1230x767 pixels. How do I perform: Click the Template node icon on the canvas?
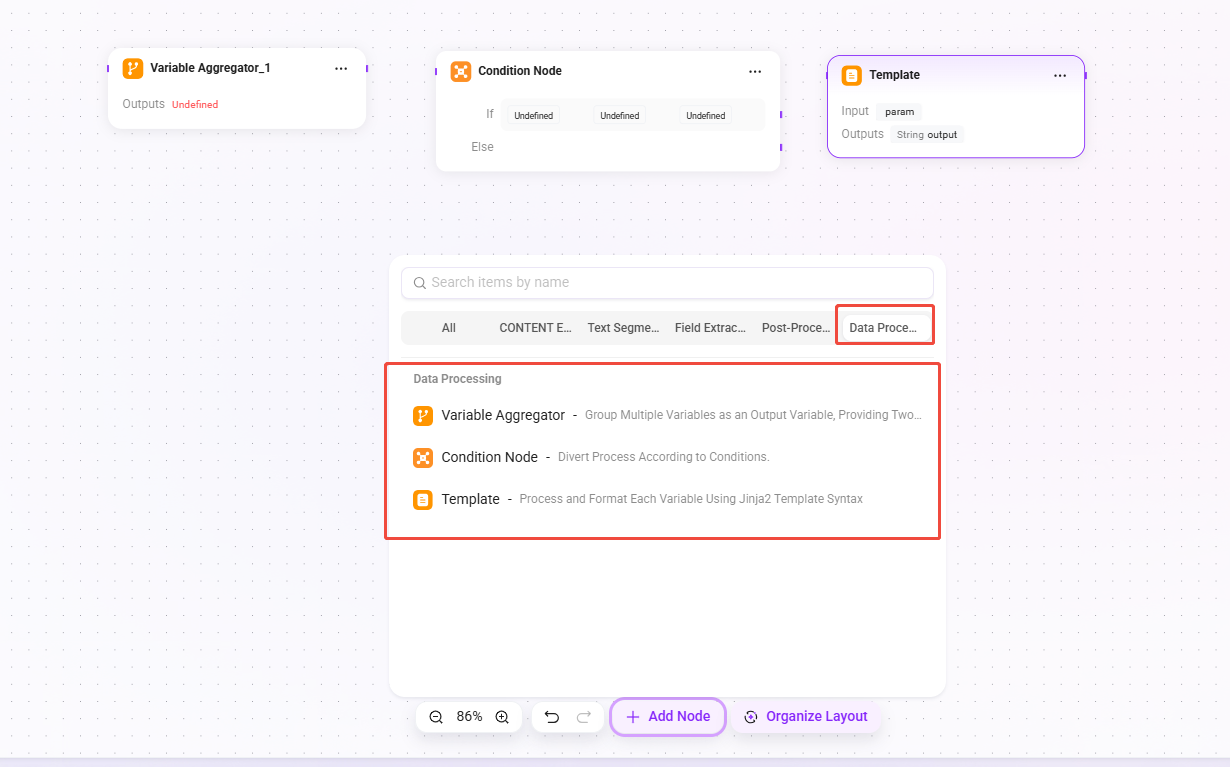pyautogui.click(x=852, y=75)
